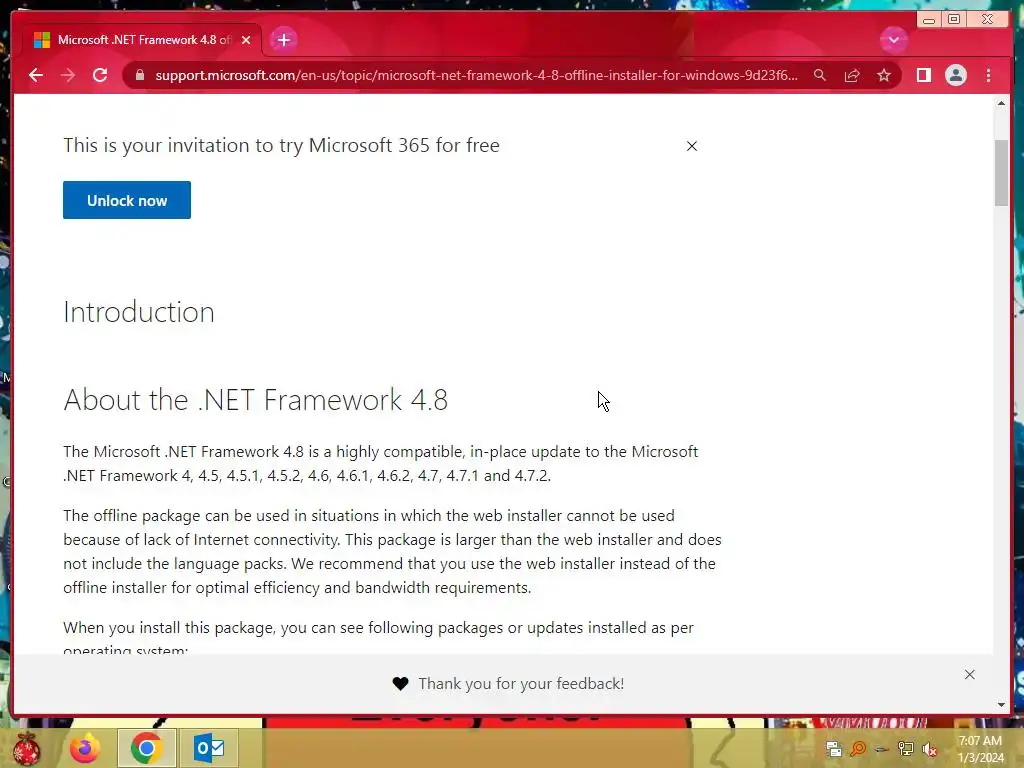Click the About the .NET Framework 4.8 heading

pos(255,400)
